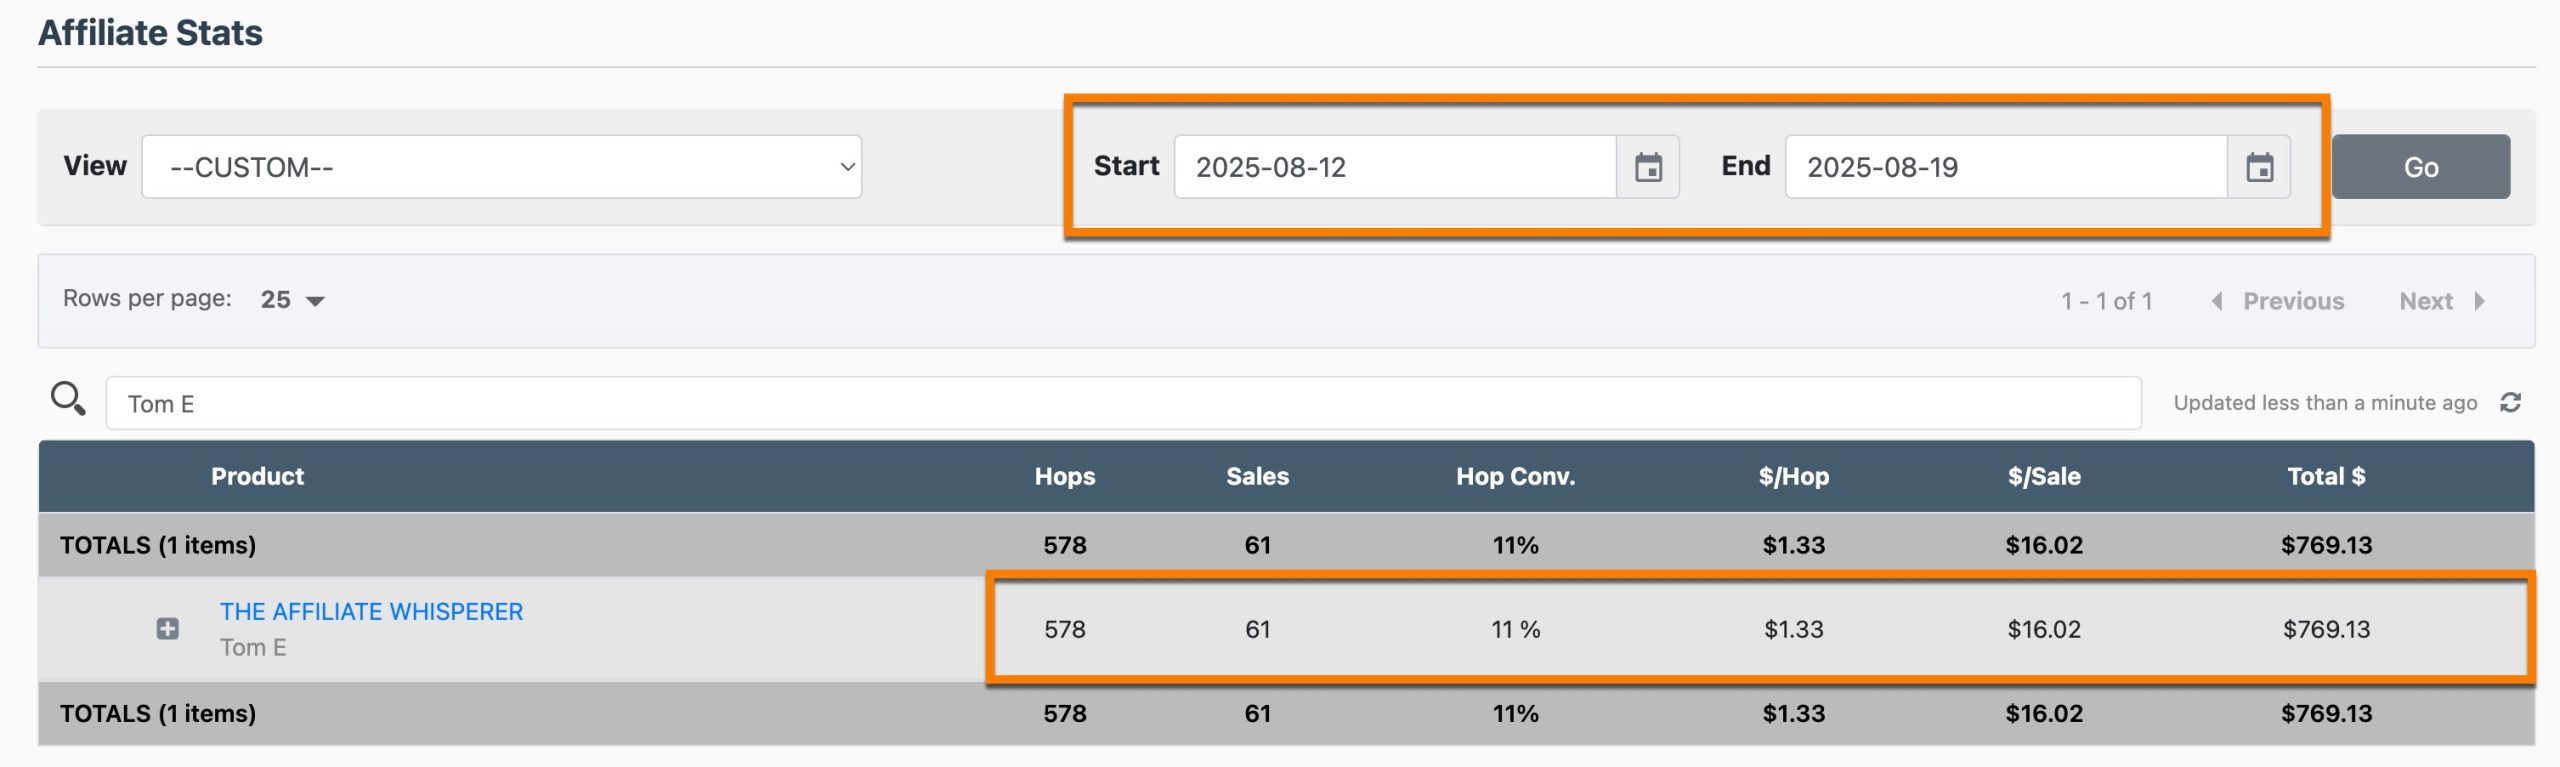Sort by the Hops column header
The height and width of the screenshot is (767, 2560).
coord(1064,476)
